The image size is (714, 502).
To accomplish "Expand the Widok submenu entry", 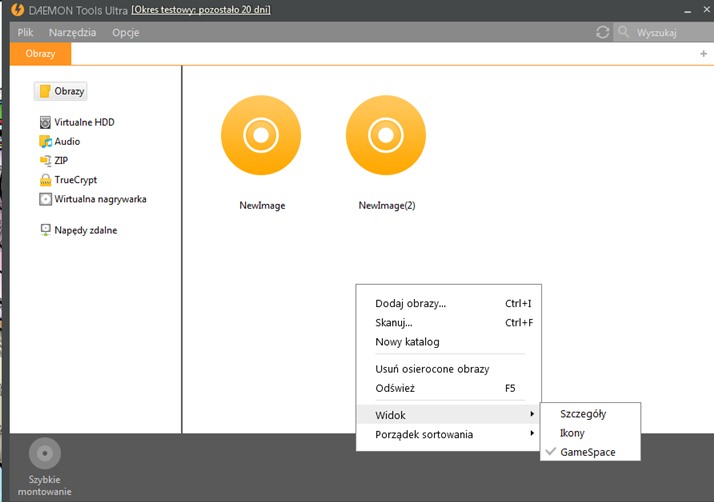I will (449, 415).
